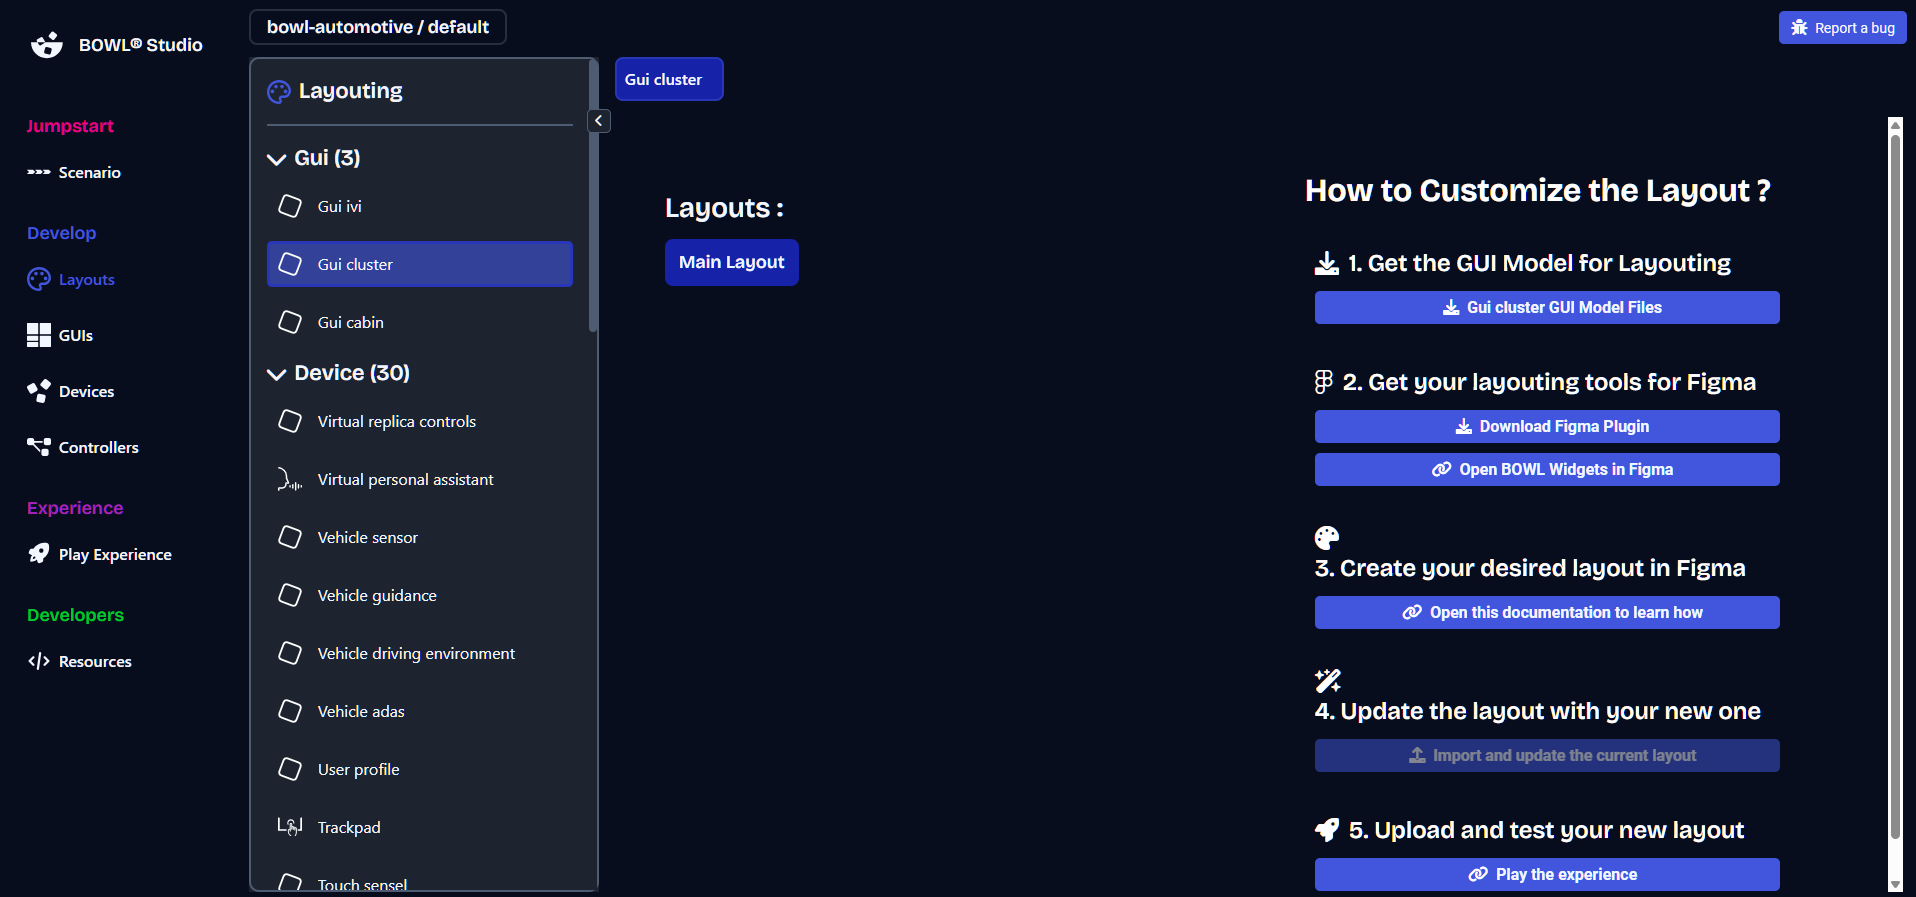Collapse the Device (30) section
The width and height of the screenshot is (1916, 897).
tap(277, 374)
